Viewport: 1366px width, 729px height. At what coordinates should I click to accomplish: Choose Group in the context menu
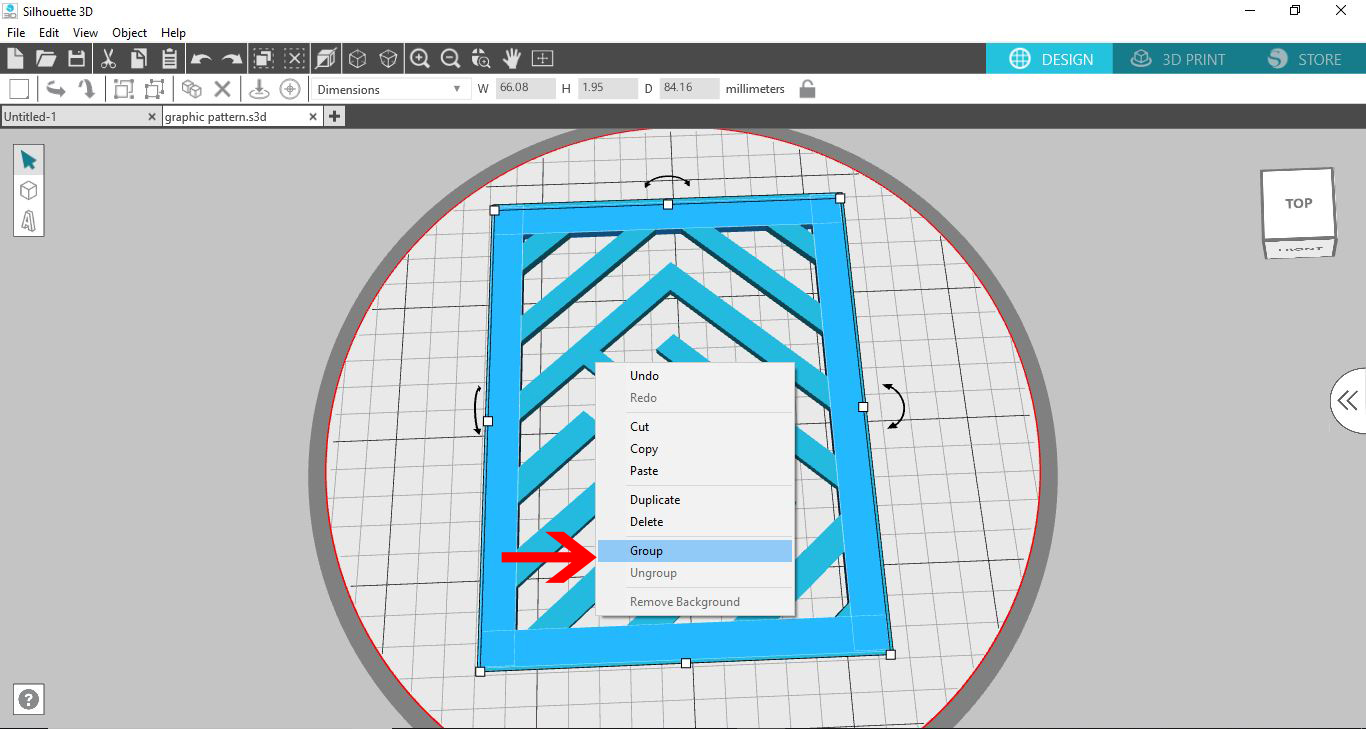point(695,551)
